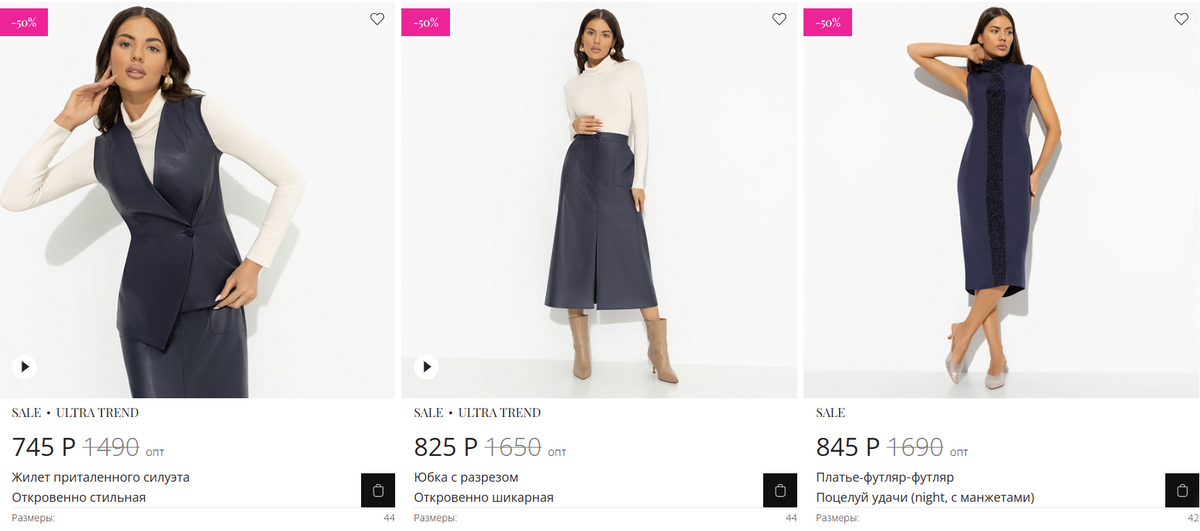Add the vest to favorites via heart icon
Image resolution: width=1200 pixels, height=531 pixels.
pos(377,19)
